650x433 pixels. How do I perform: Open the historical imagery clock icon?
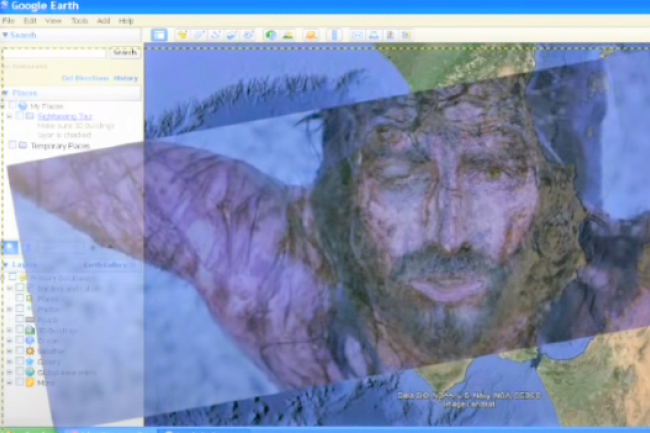(271, 35)
